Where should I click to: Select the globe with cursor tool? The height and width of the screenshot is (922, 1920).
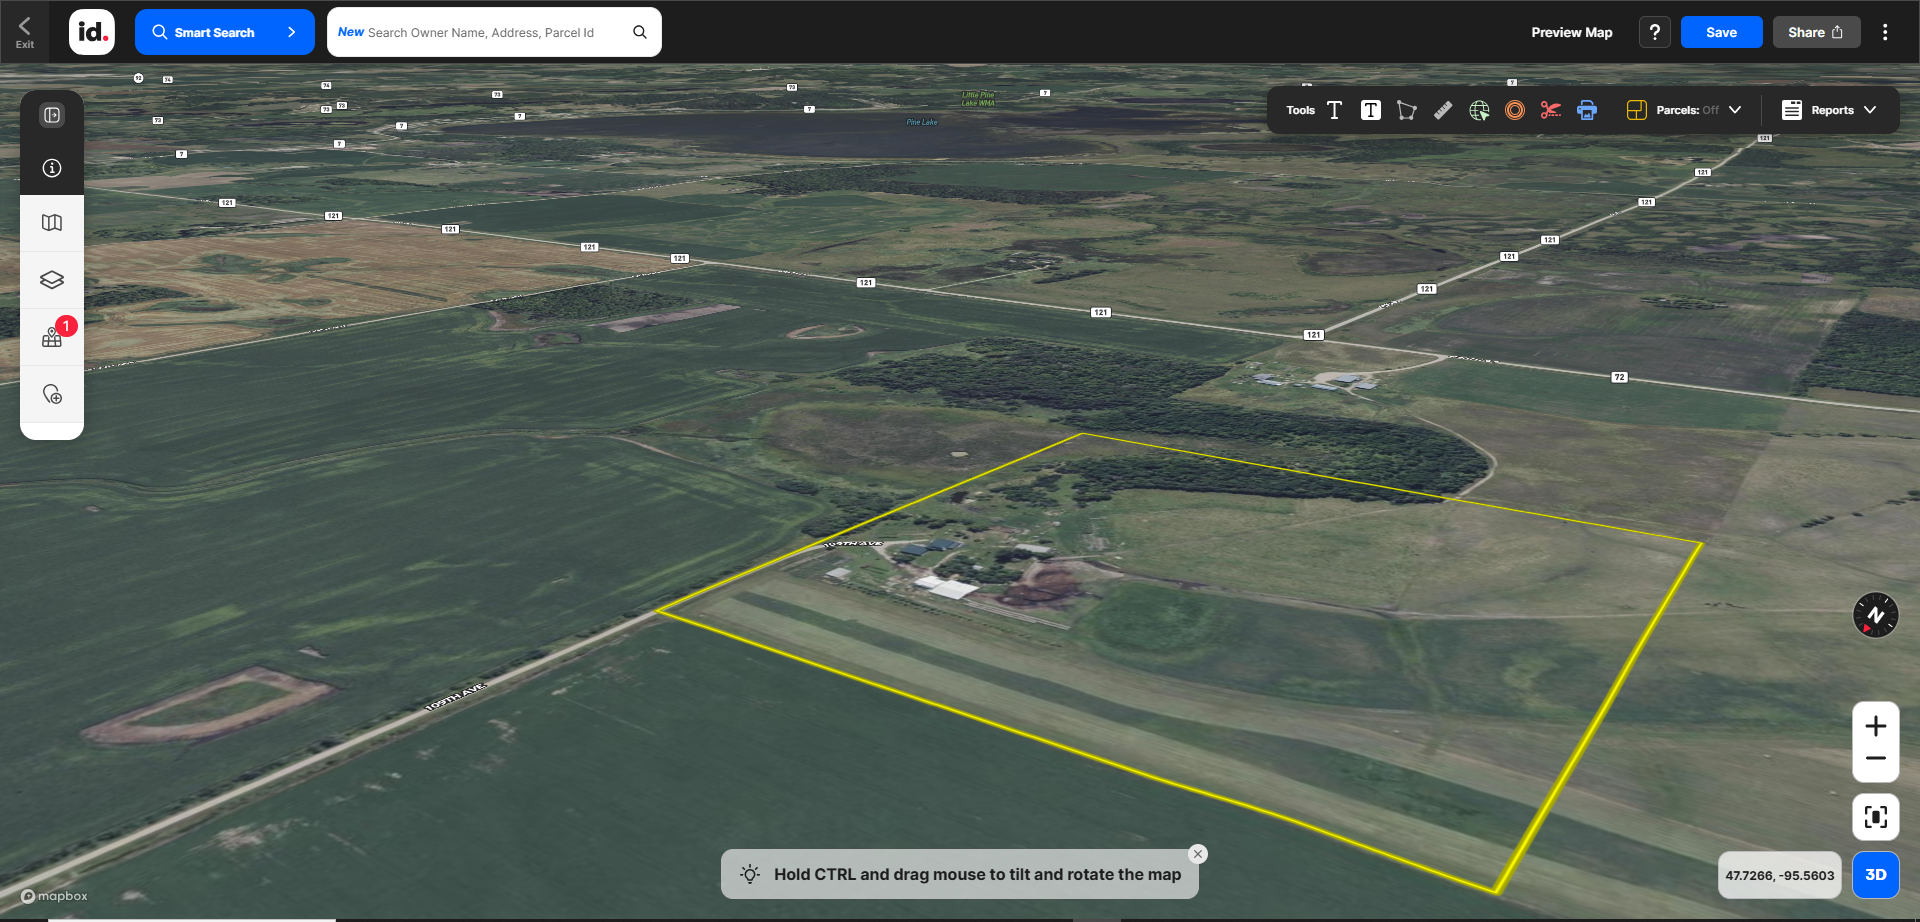pos(1479,111)
